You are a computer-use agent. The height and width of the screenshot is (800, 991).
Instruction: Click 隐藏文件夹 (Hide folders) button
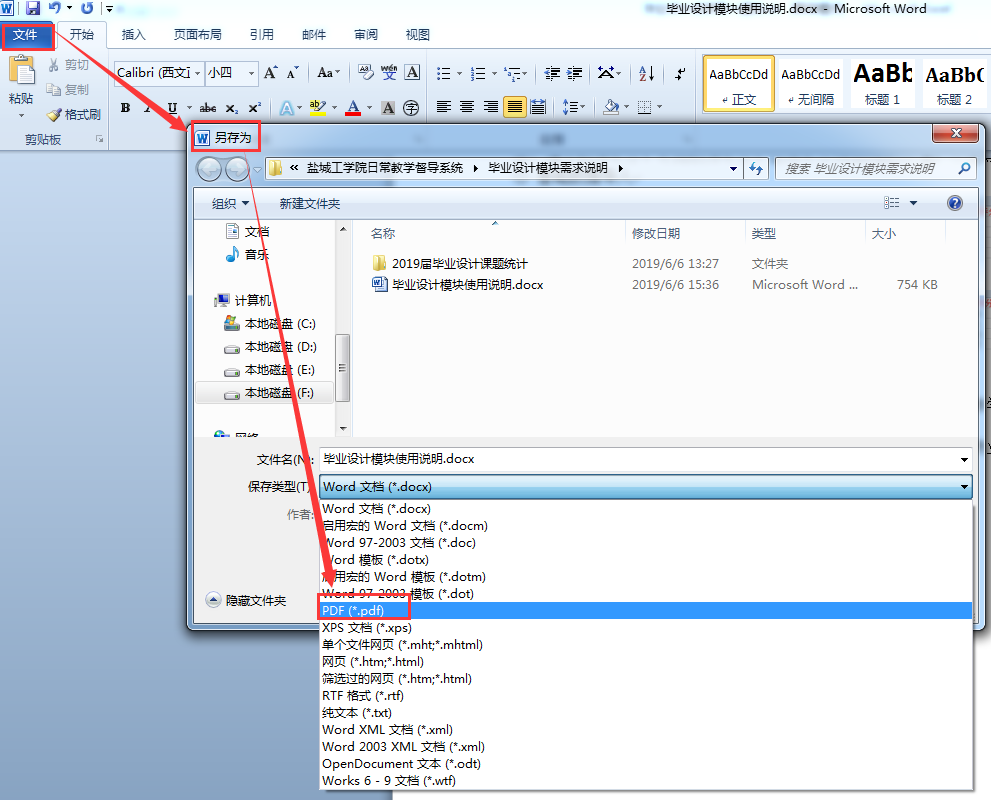pyautogui.click(x=246, y=601)
